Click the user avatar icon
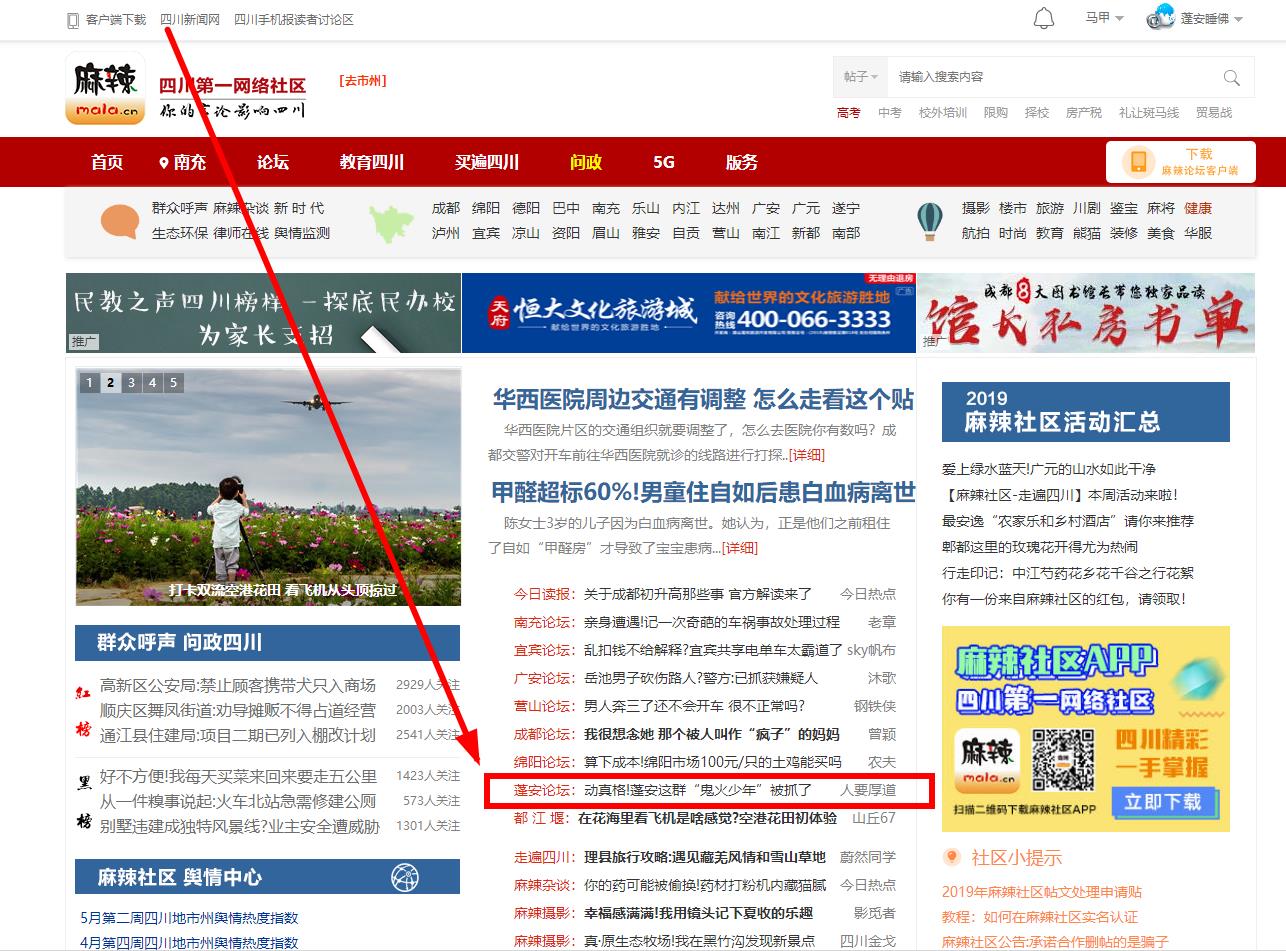 click(1160, 18)
